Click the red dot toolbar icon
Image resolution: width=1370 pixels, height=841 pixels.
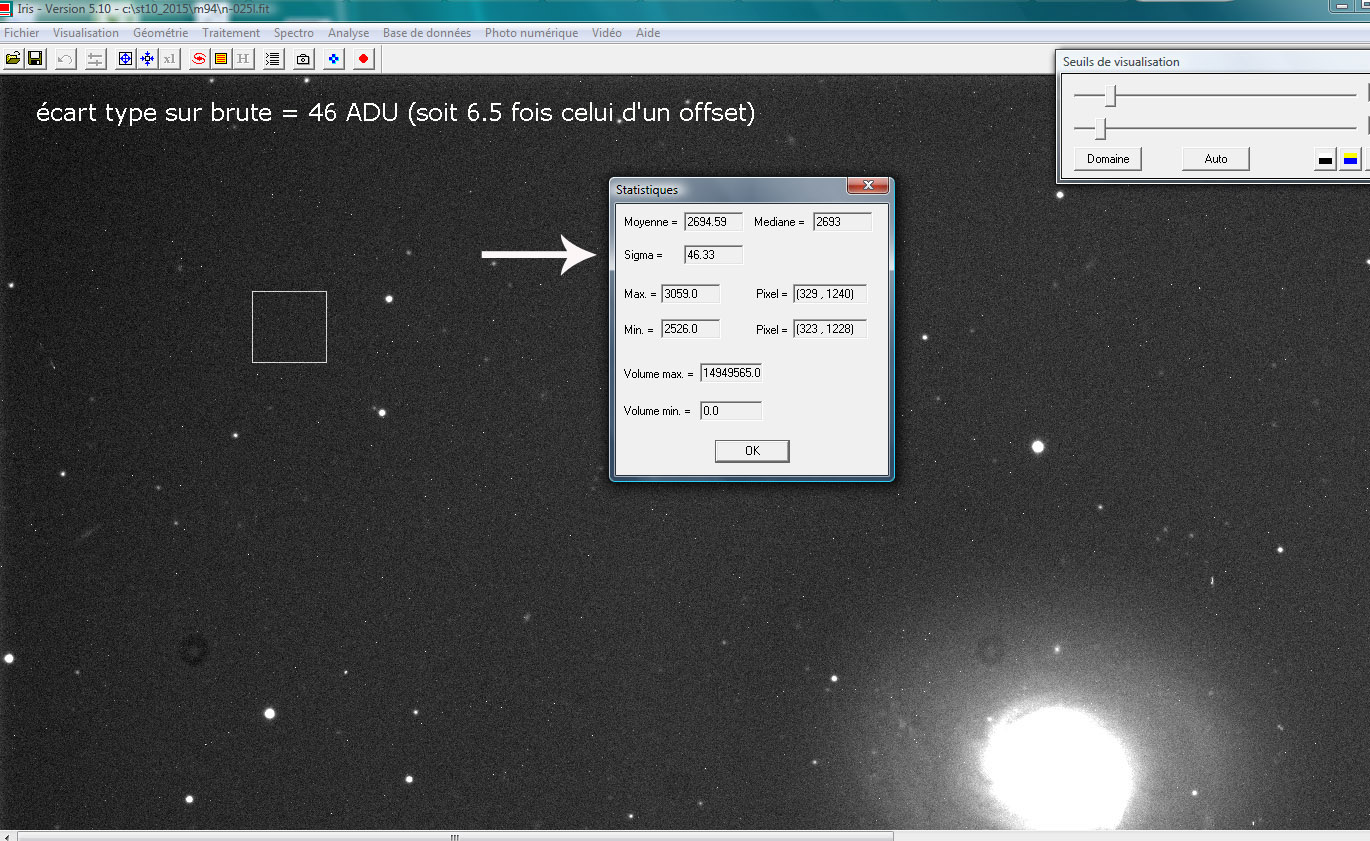[x=364, y=59]
